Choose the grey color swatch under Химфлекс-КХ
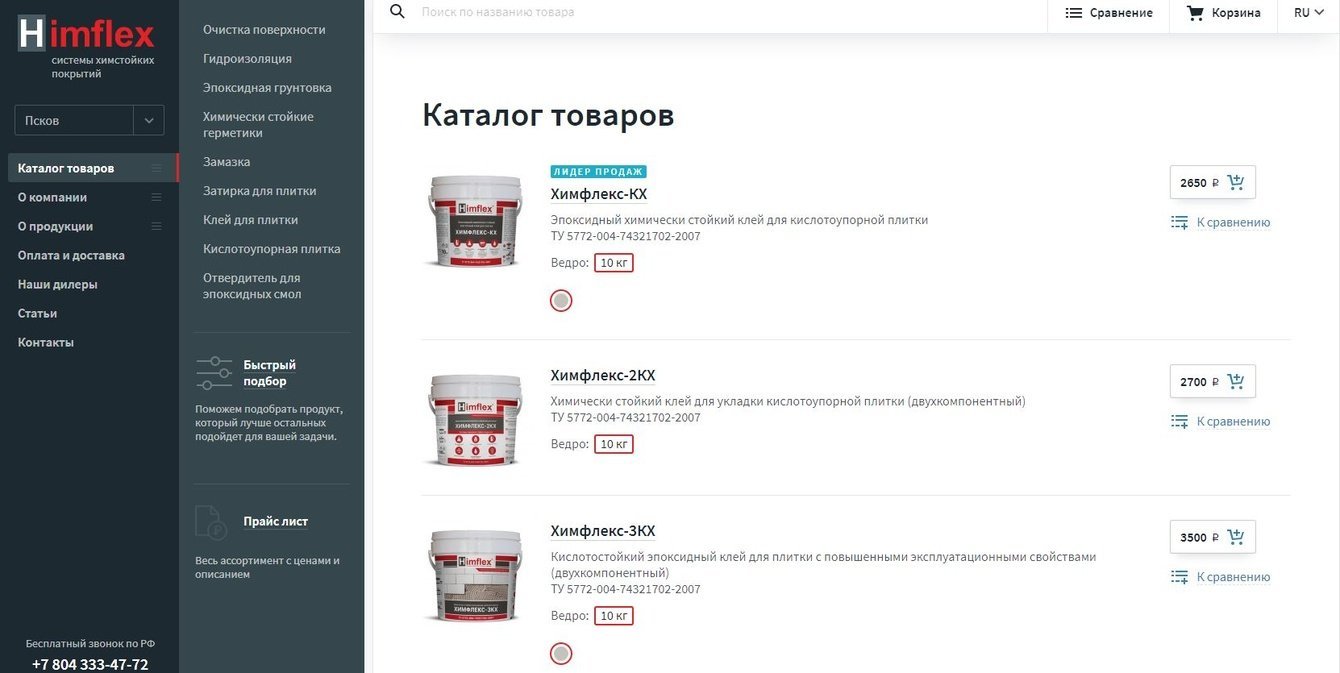The width and height of the screenshot is (1340, 673). 561,300
